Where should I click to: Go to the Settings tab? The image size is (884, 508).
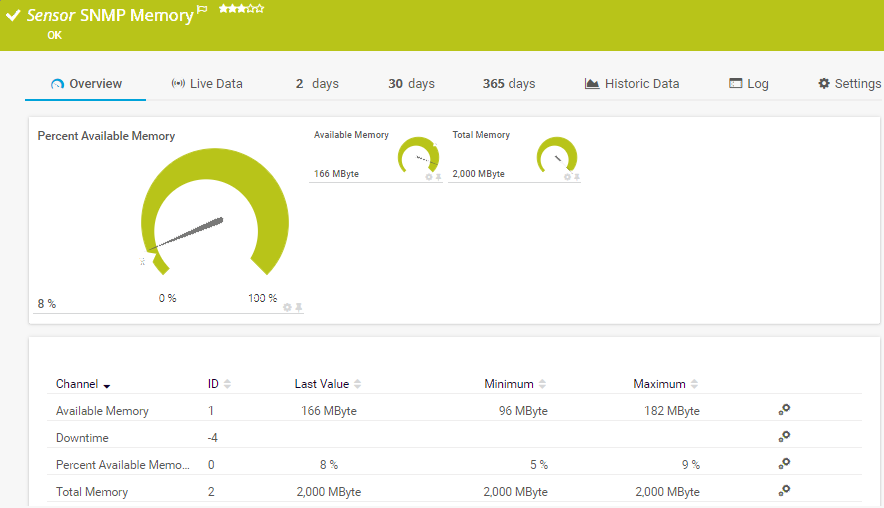[x=849, y=84]
